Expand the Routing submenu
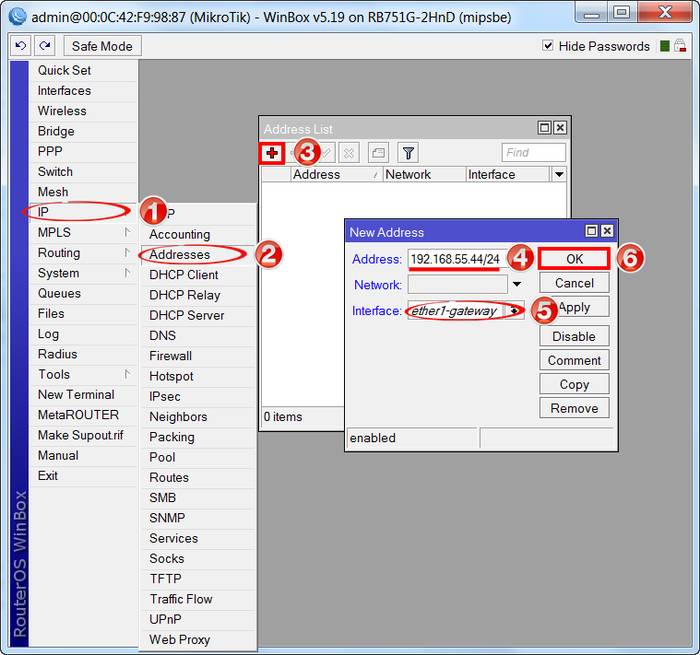700x655 pixels. (73, 253)
